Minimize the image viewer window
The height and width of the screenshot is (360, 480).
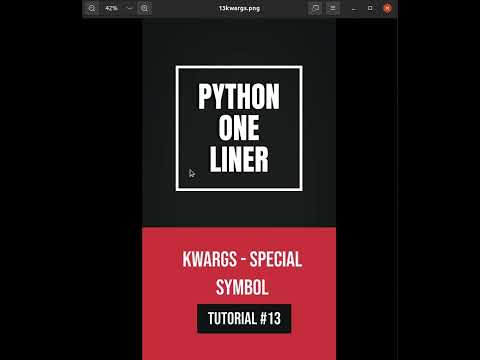tap(354, 8)
